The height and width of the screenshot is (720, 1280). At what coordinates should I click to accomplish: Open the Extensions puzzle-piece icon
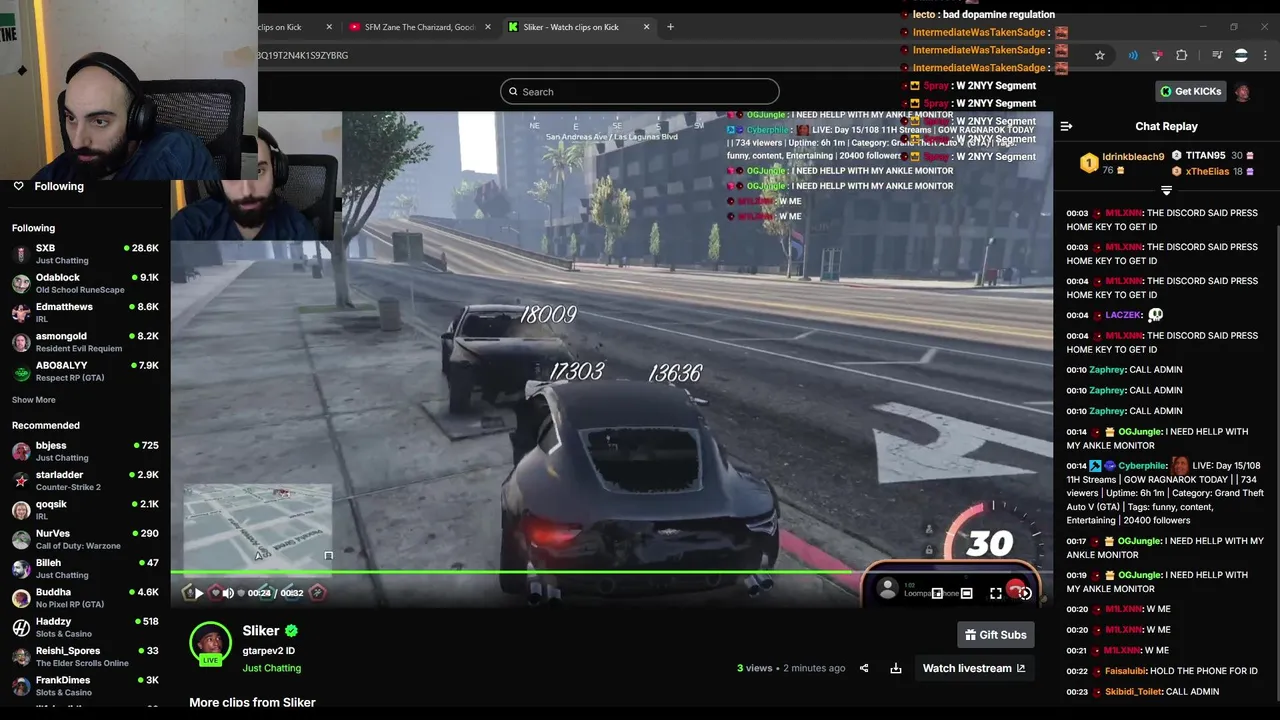click(x=1181, y=55)
